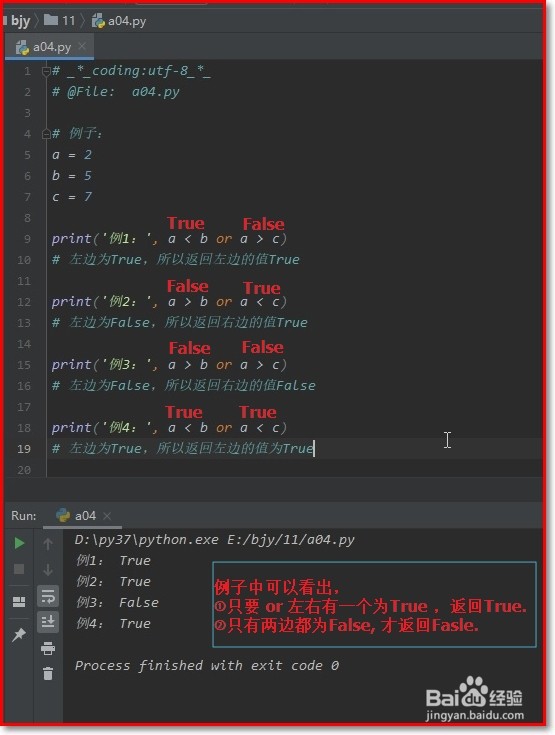Close the a04 run tab

pyautogui.click(x=107, y=516)
